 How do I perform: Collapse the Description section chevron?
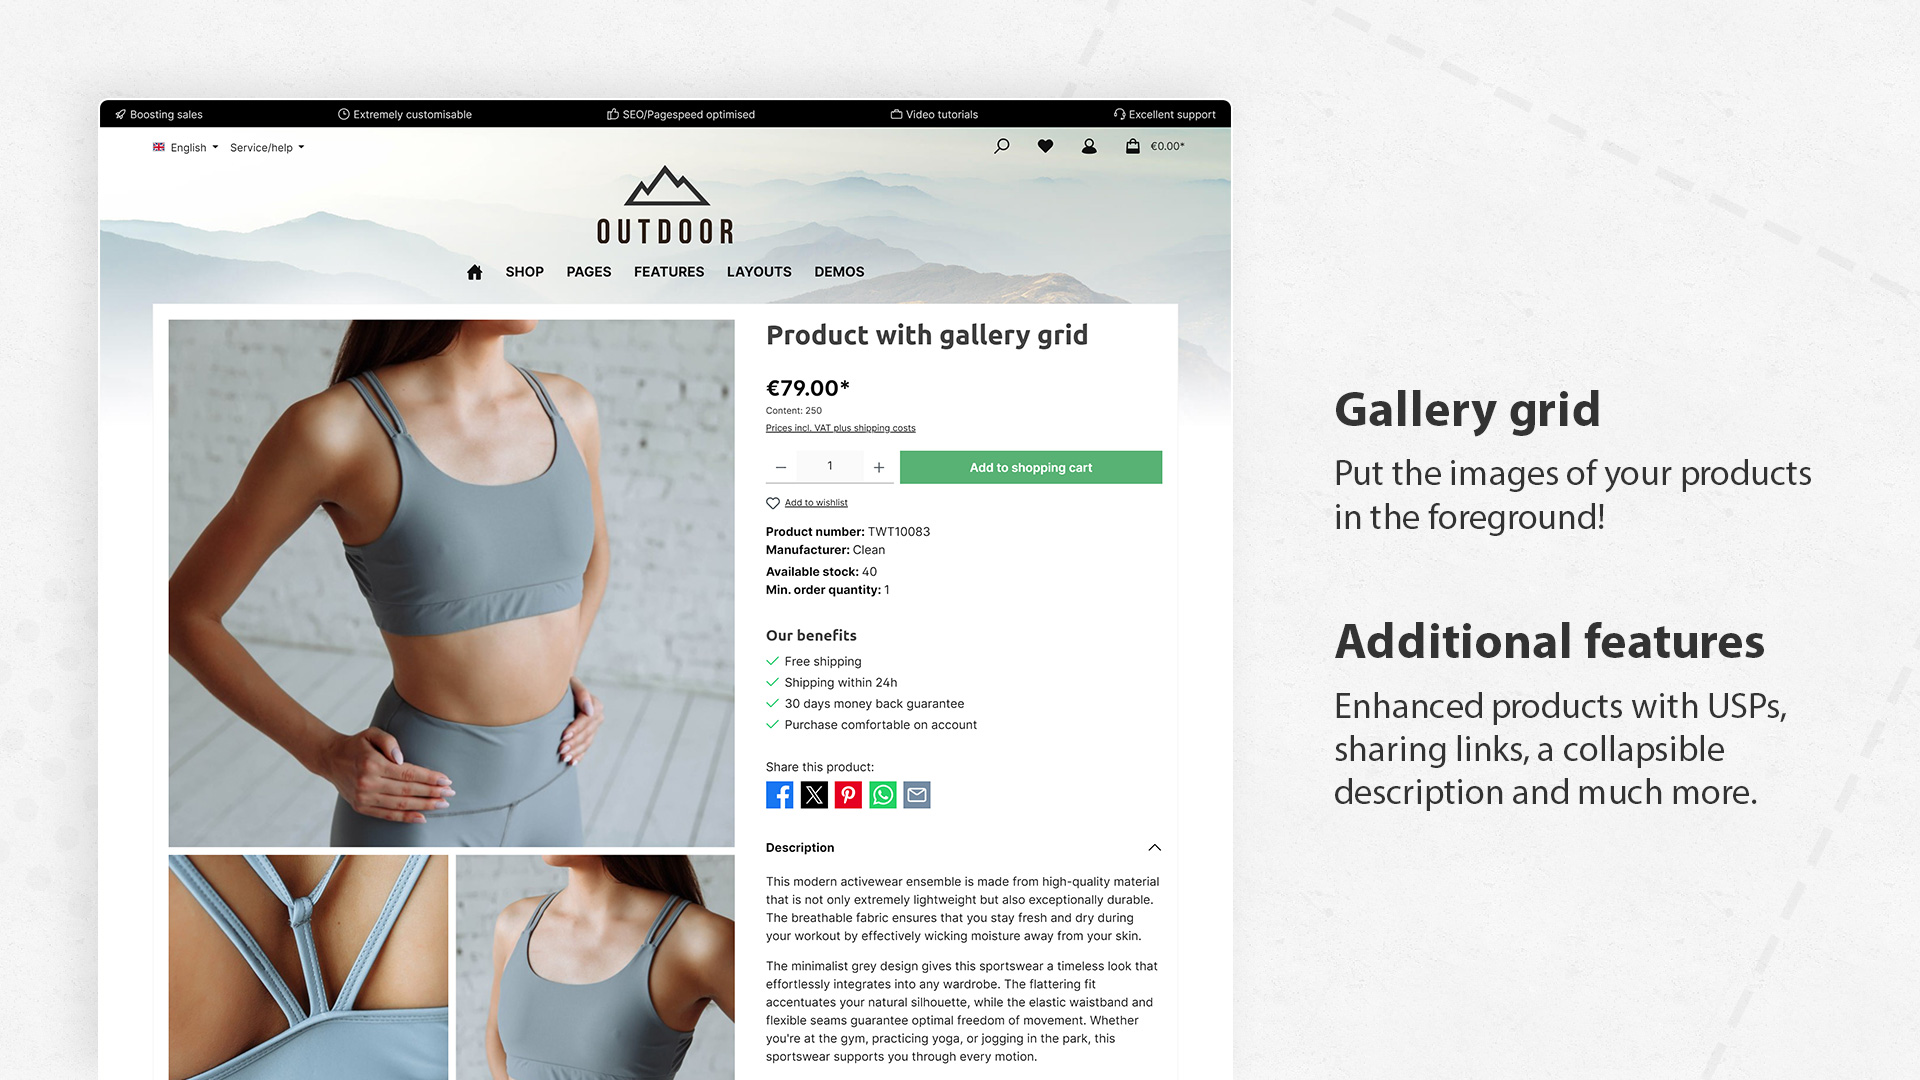[1155, 847]
